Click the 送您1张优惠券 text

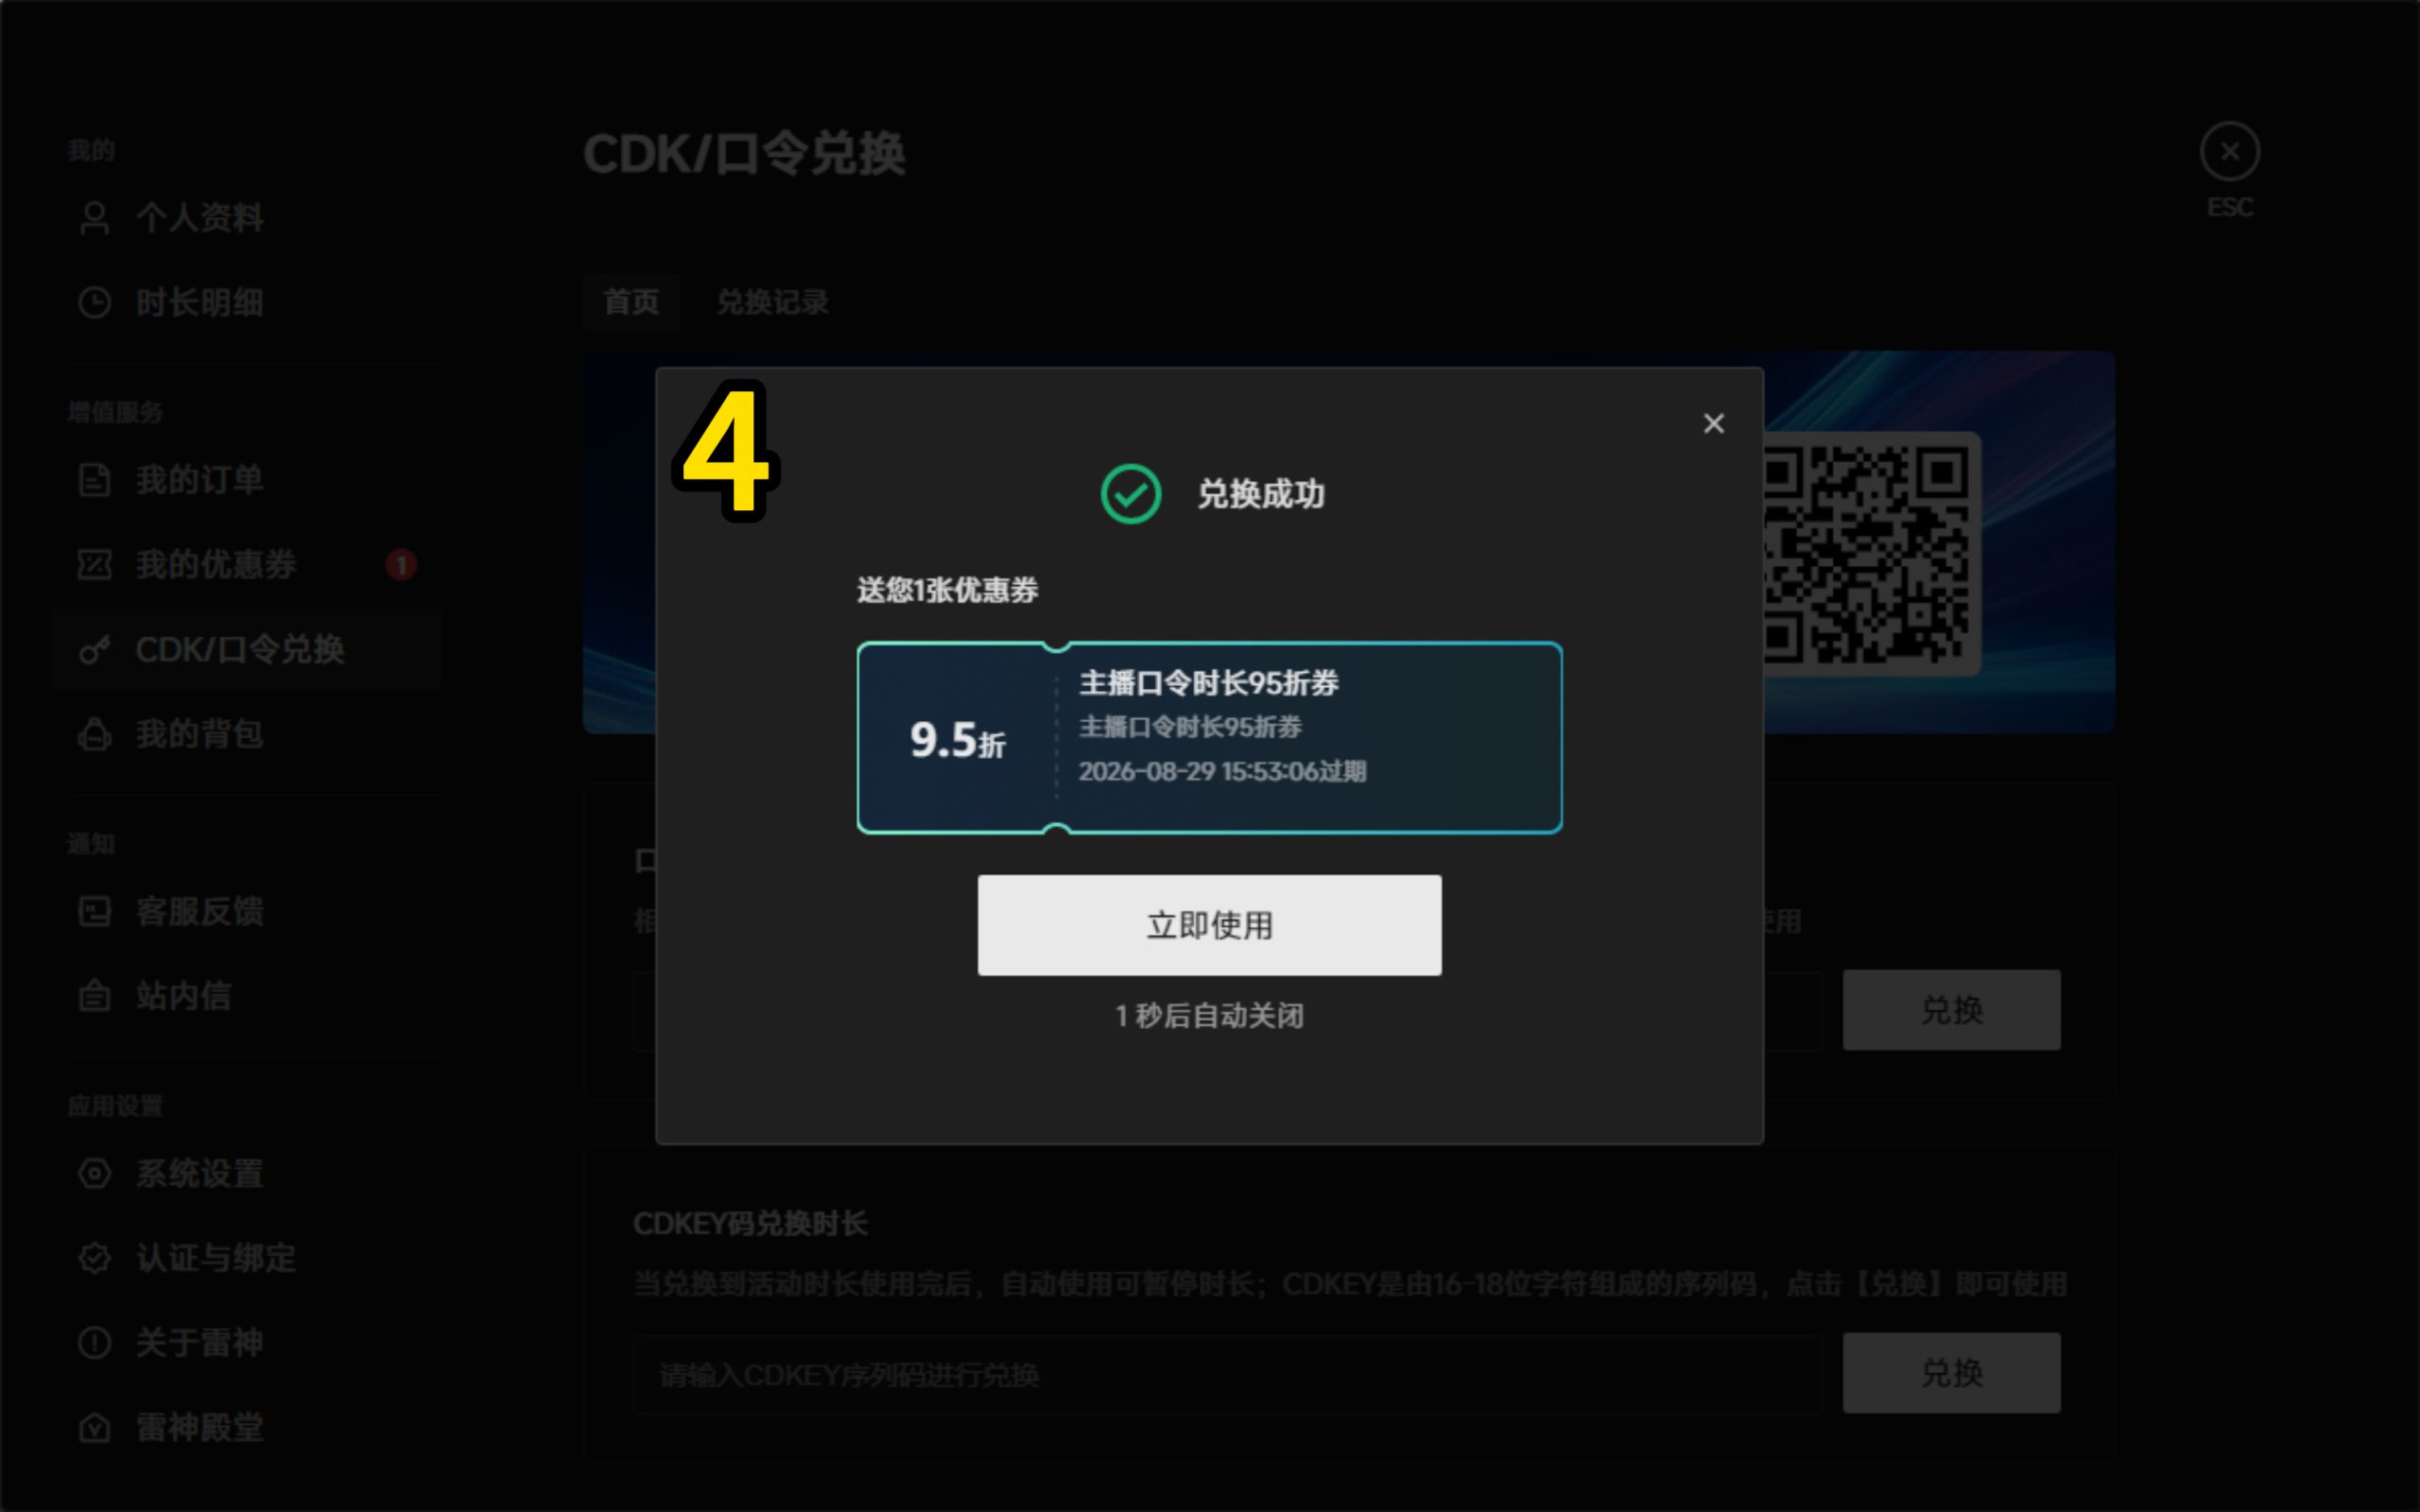point(947,590)
